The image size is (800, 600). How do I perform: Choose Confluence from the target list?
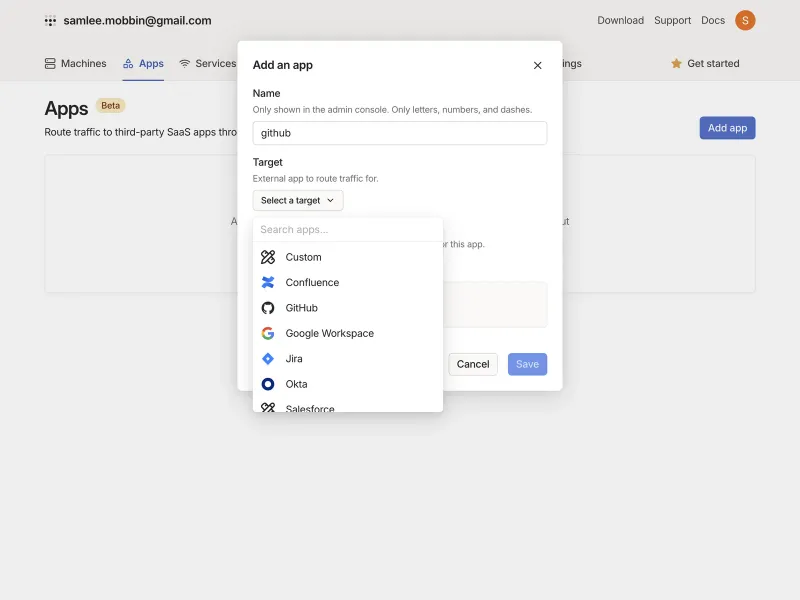coord(348,282)
